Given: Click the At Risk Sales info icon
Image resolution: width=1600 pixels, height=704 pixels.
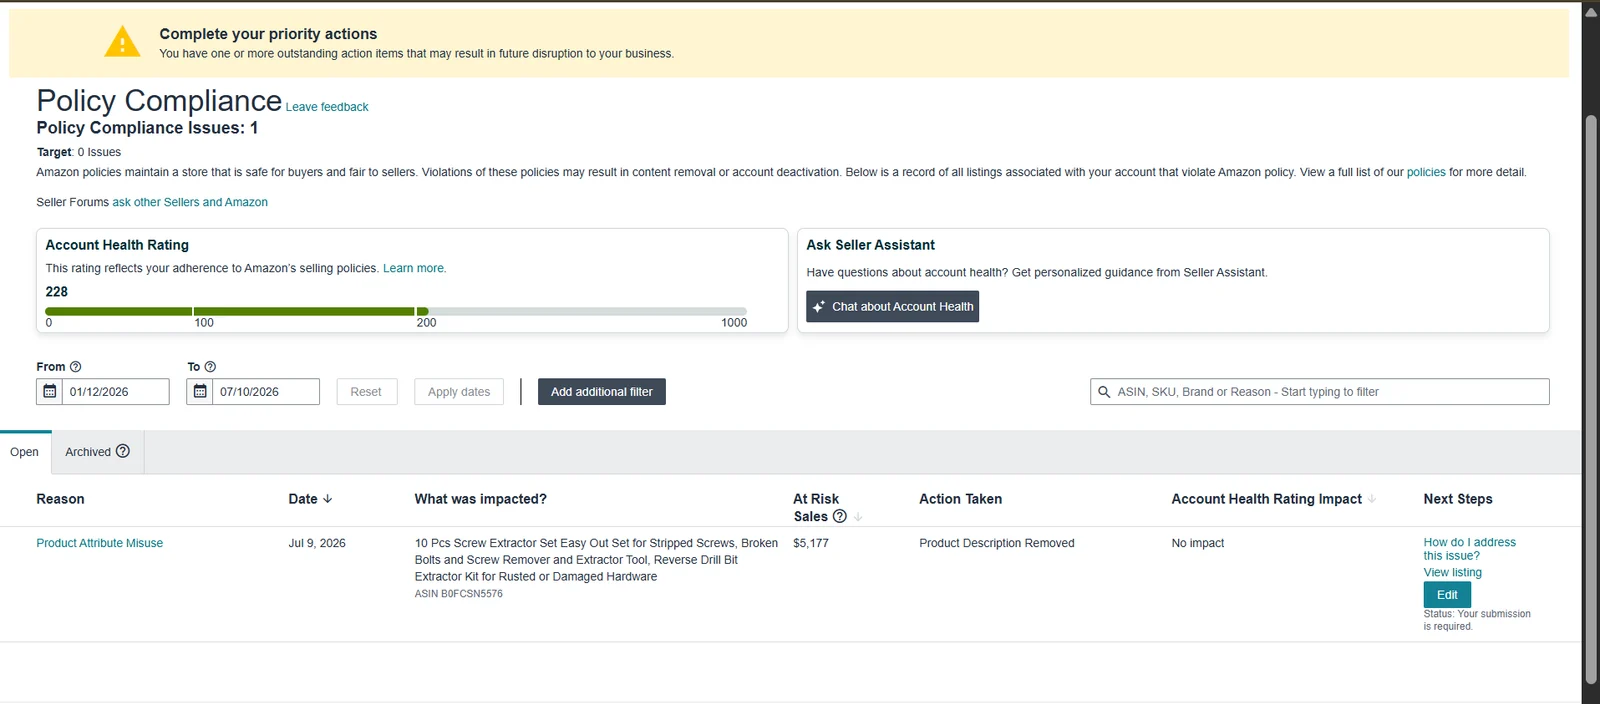Looking at the screenshot, I should [x=840, y=516].
